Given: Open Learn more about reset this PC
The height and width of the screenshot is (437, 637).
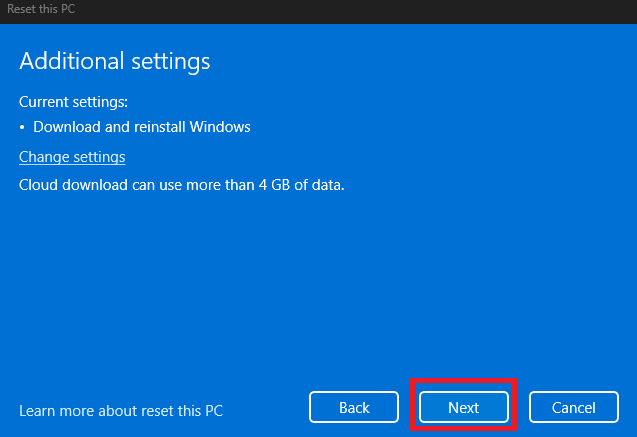Looking at the screenshot, I should pos(121,411).
